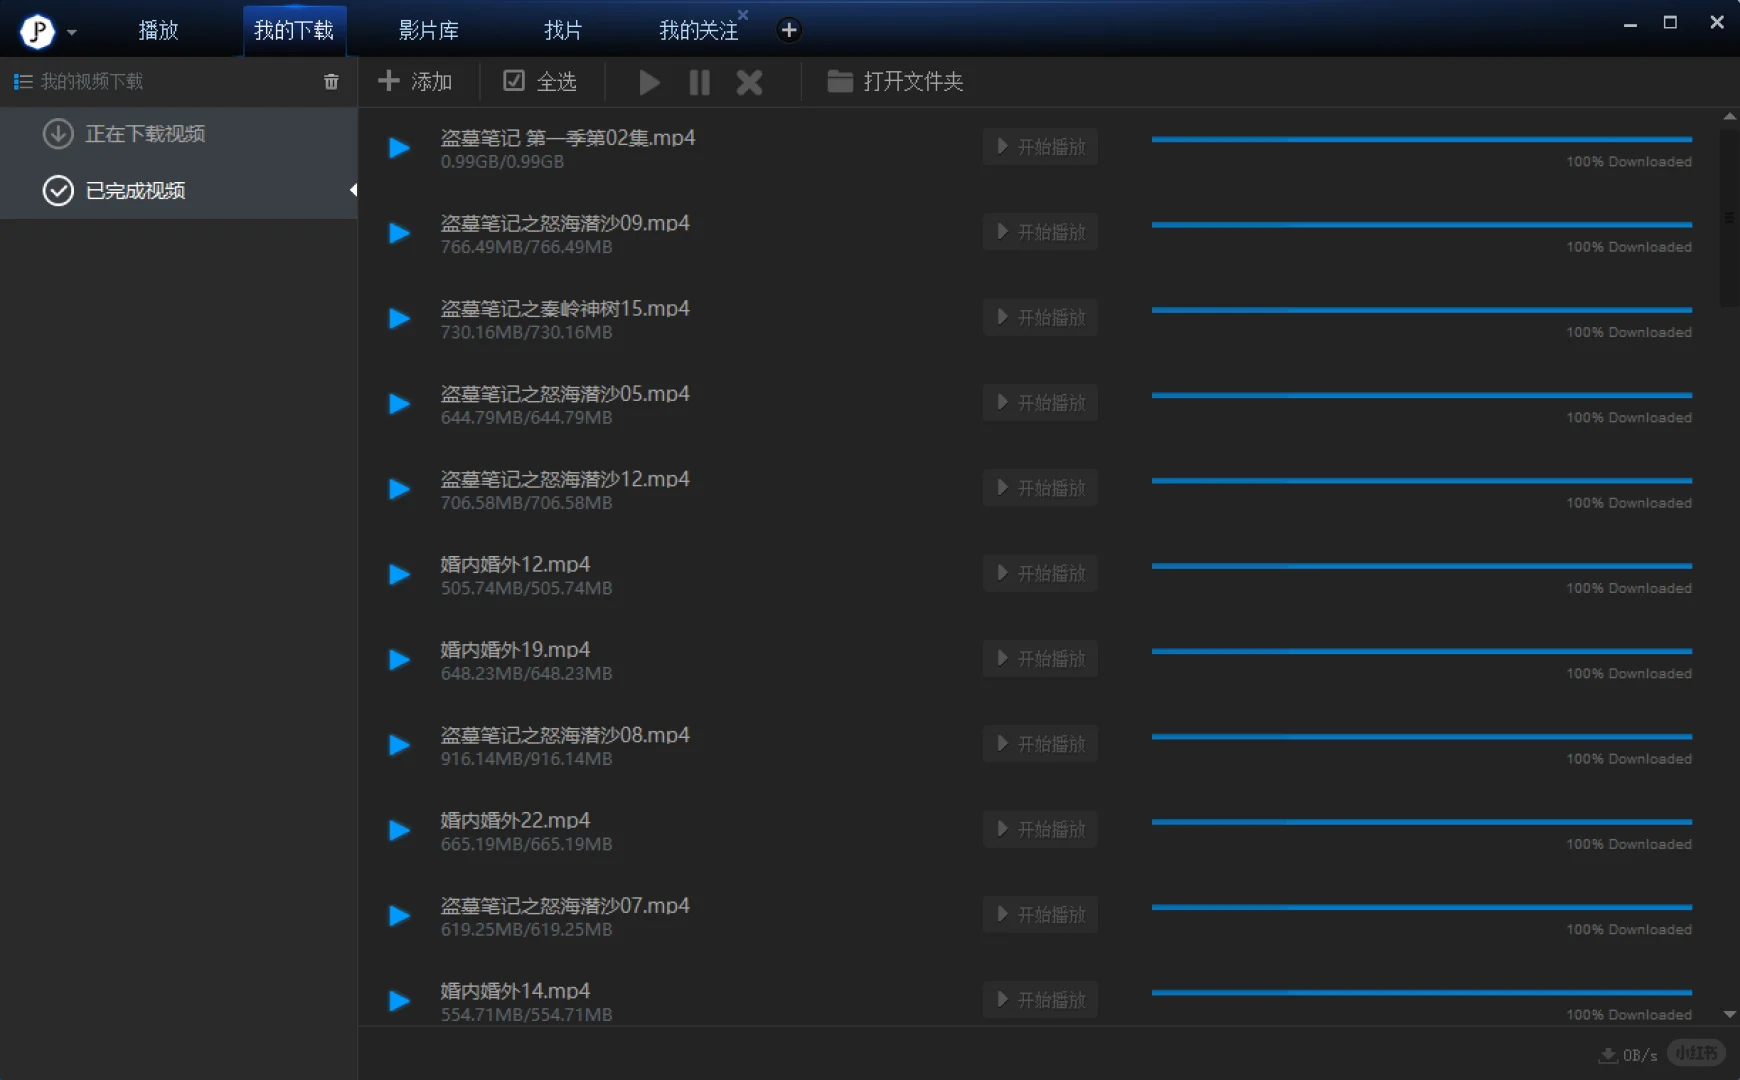Select file name 盗墓笔记之秦岭神树15.mp4

point(565,308)
